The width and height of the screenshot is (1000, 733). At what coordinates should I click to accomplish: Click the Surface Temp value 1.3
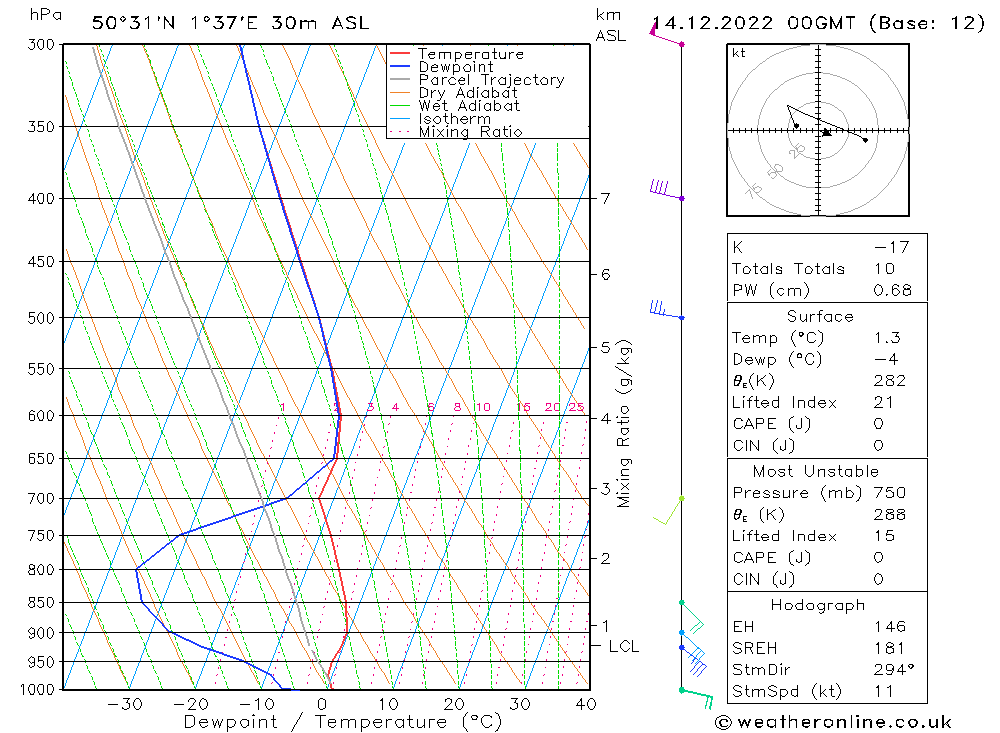click(x=887, y=337)
